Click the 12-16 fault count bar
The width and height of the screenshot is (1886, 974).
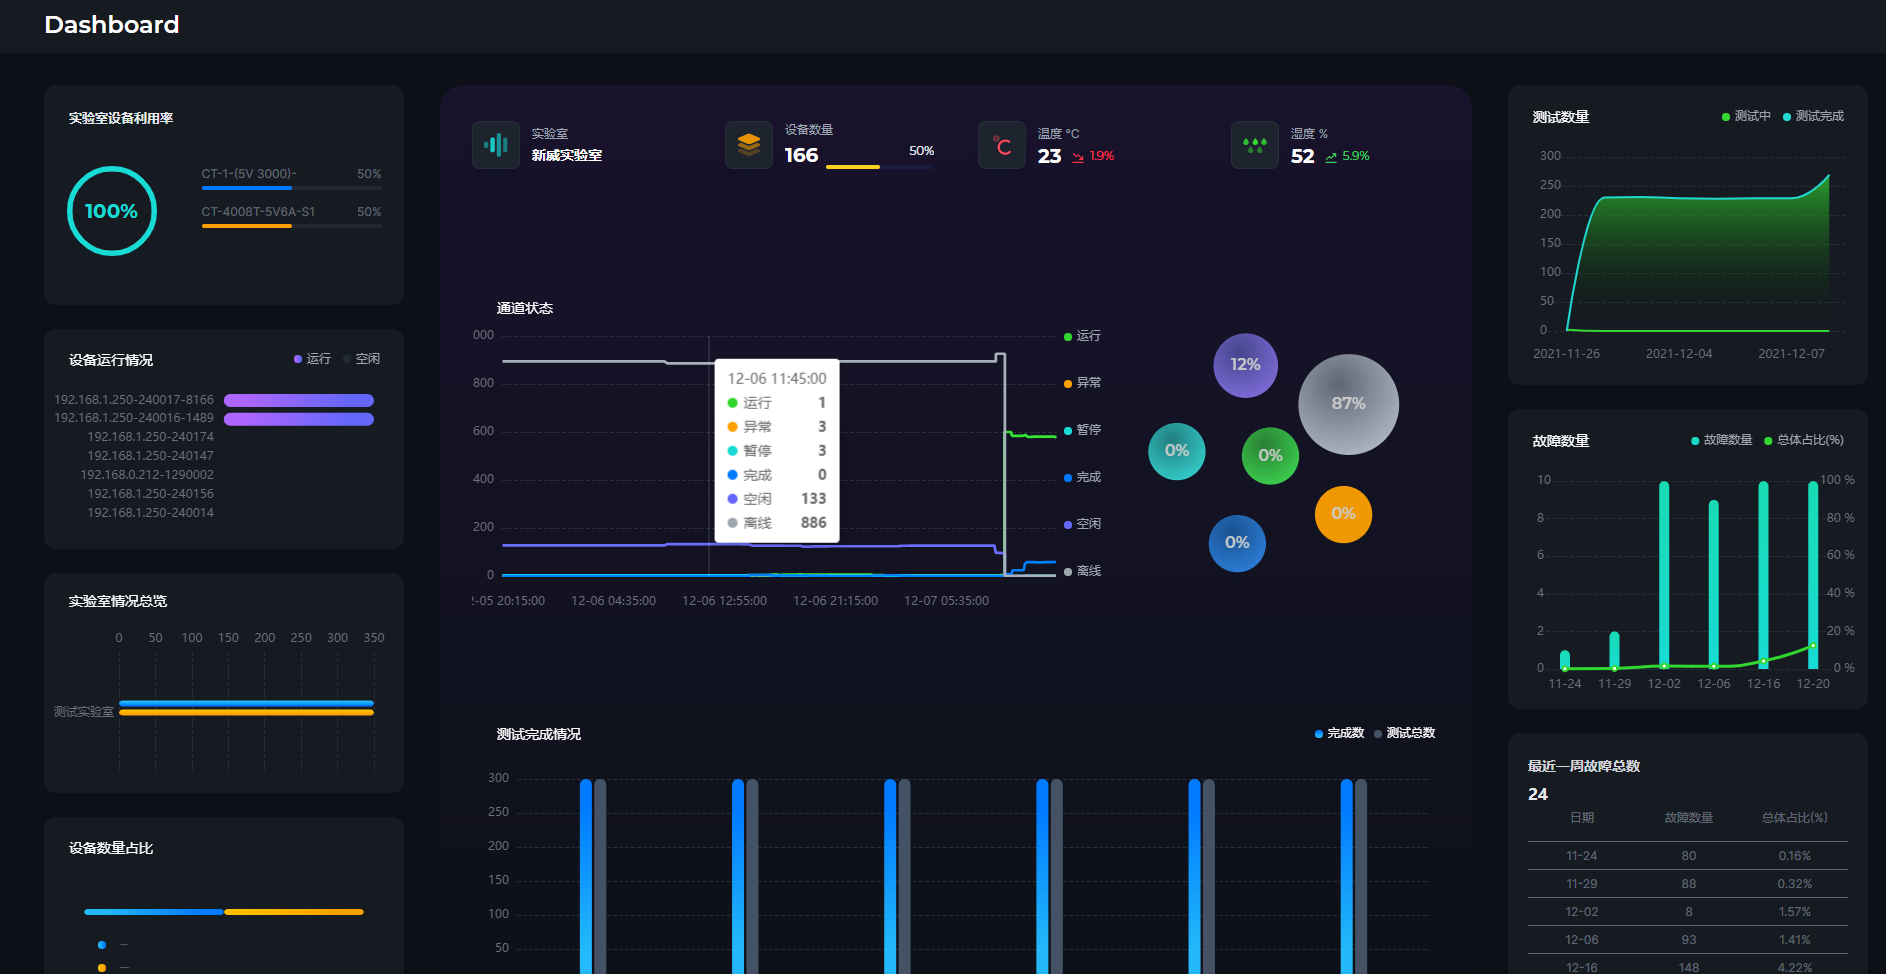point(1763,574)
